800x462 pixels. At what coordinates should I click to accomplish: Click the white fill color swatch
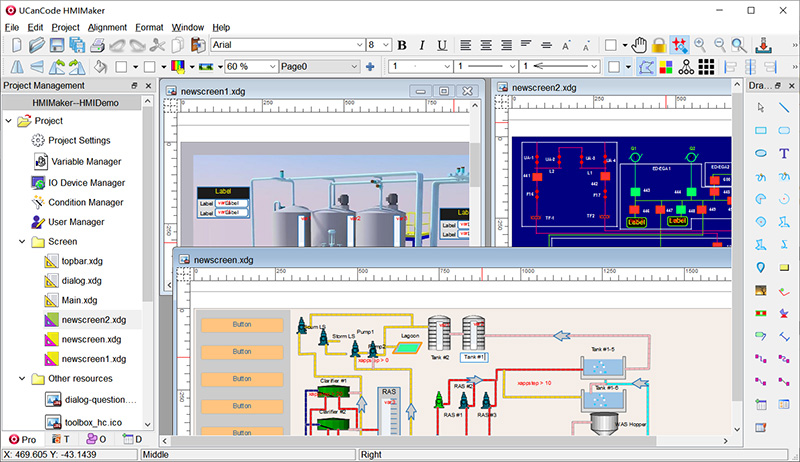(121, 67)
